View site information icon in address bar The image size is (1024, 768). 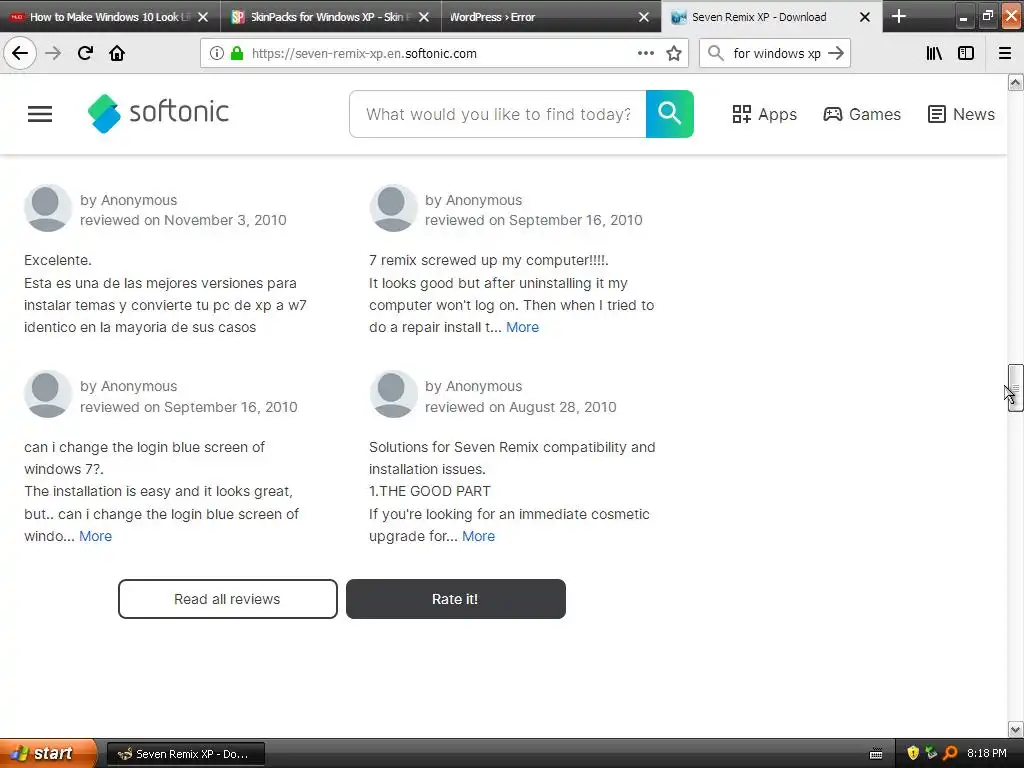pos(217,54)
